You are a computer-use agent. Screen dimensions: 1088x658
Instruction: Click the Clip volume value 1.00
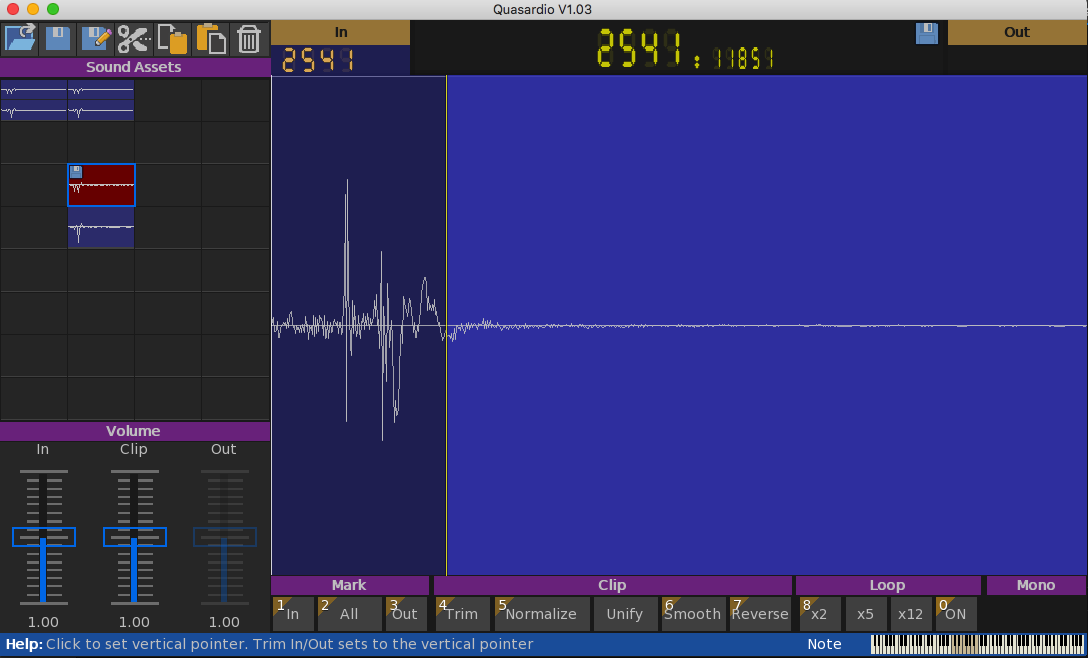pyautogui.click(x=134, y=622)
